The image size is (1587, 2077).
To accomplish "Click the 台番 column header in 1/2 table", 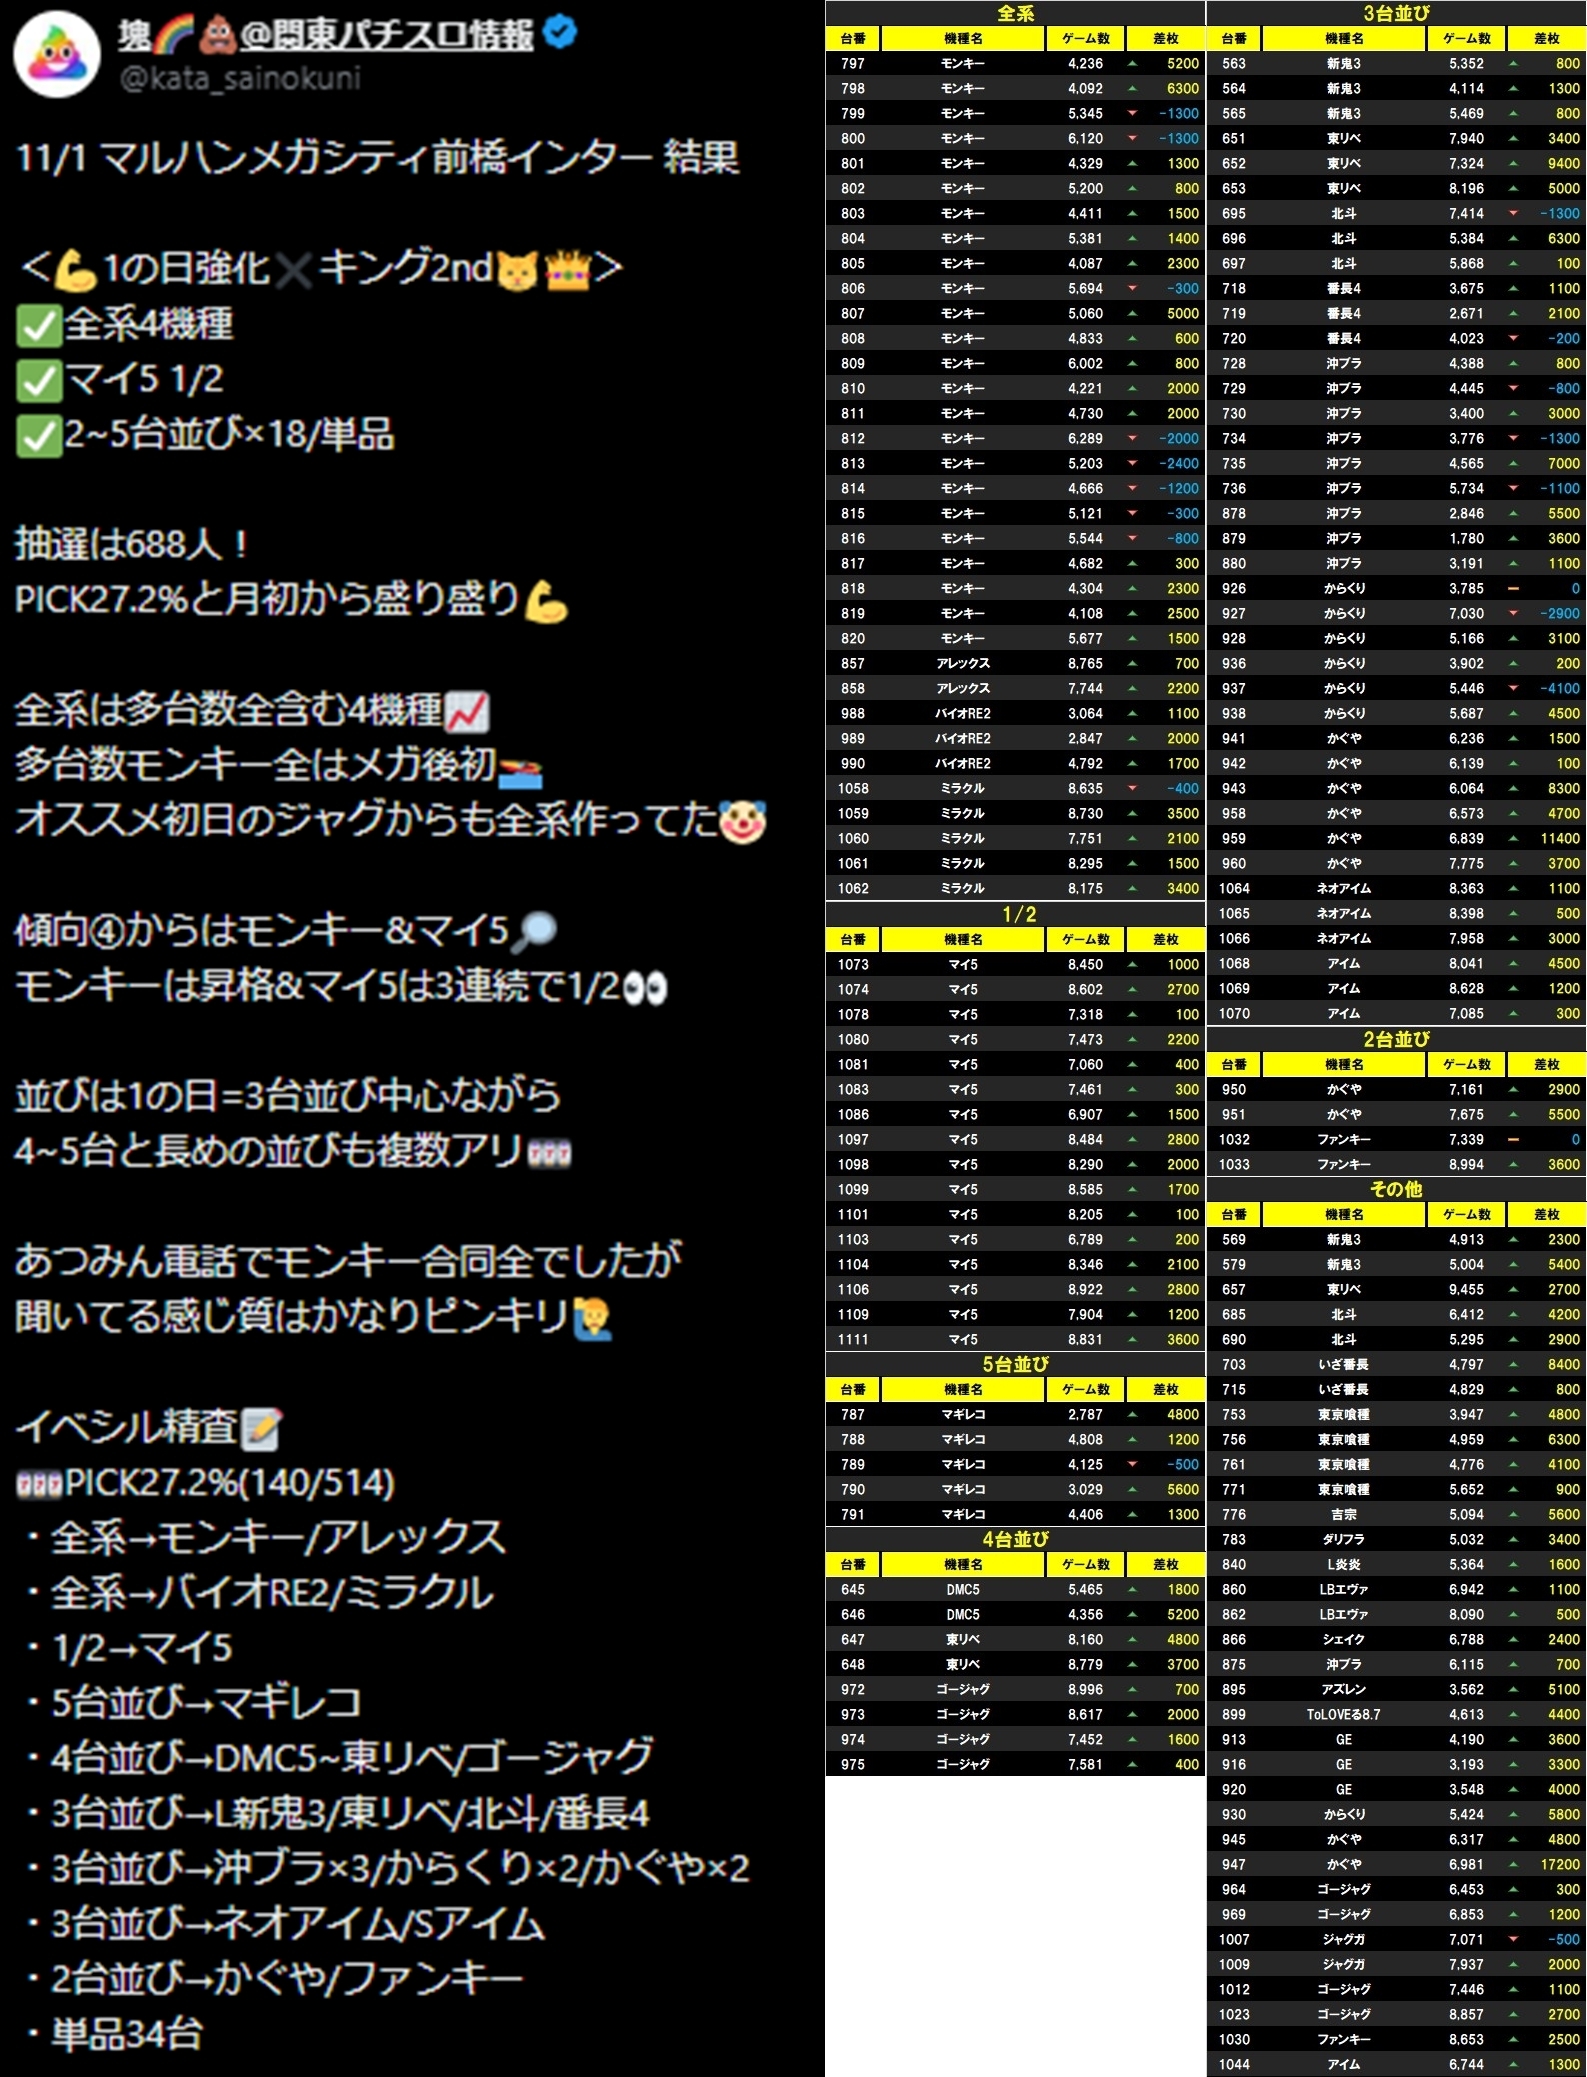I will [853, 939].
